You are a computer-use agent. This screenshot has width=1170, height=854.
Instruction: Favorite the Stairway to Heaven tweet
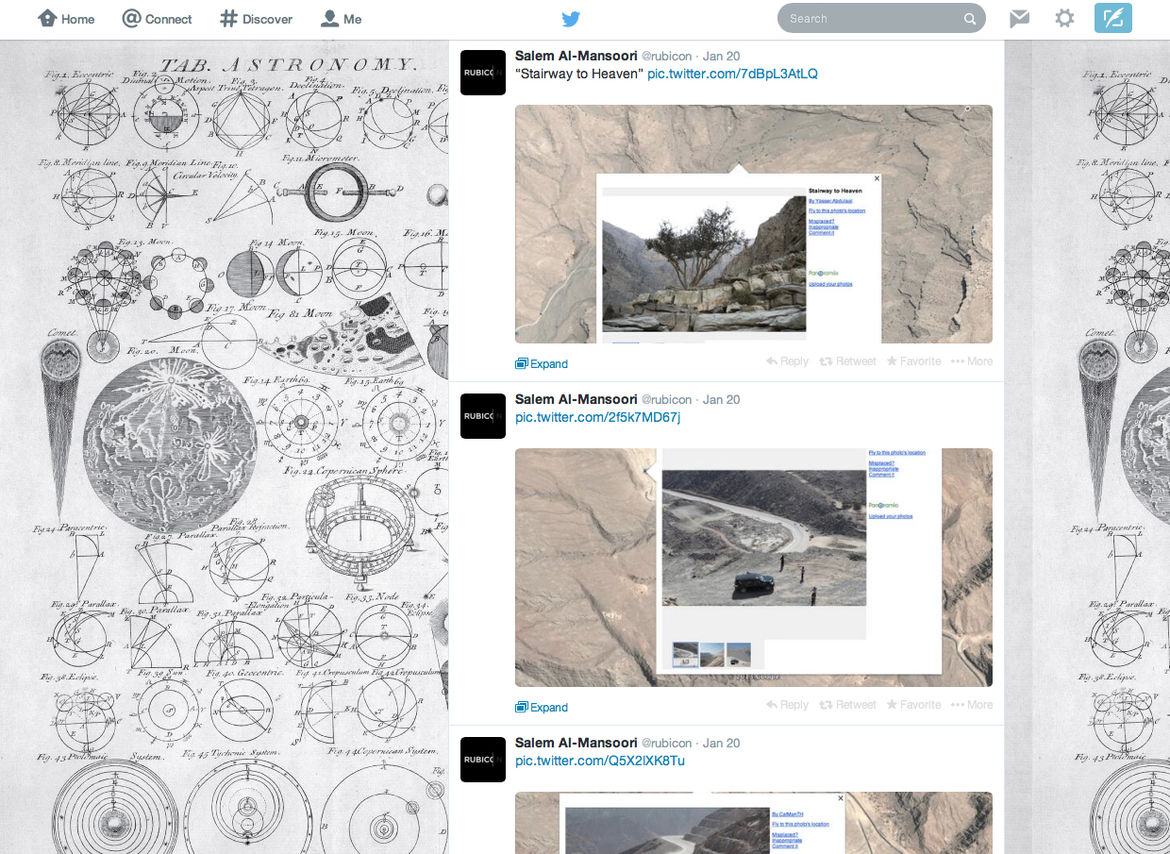click(914, 361)
